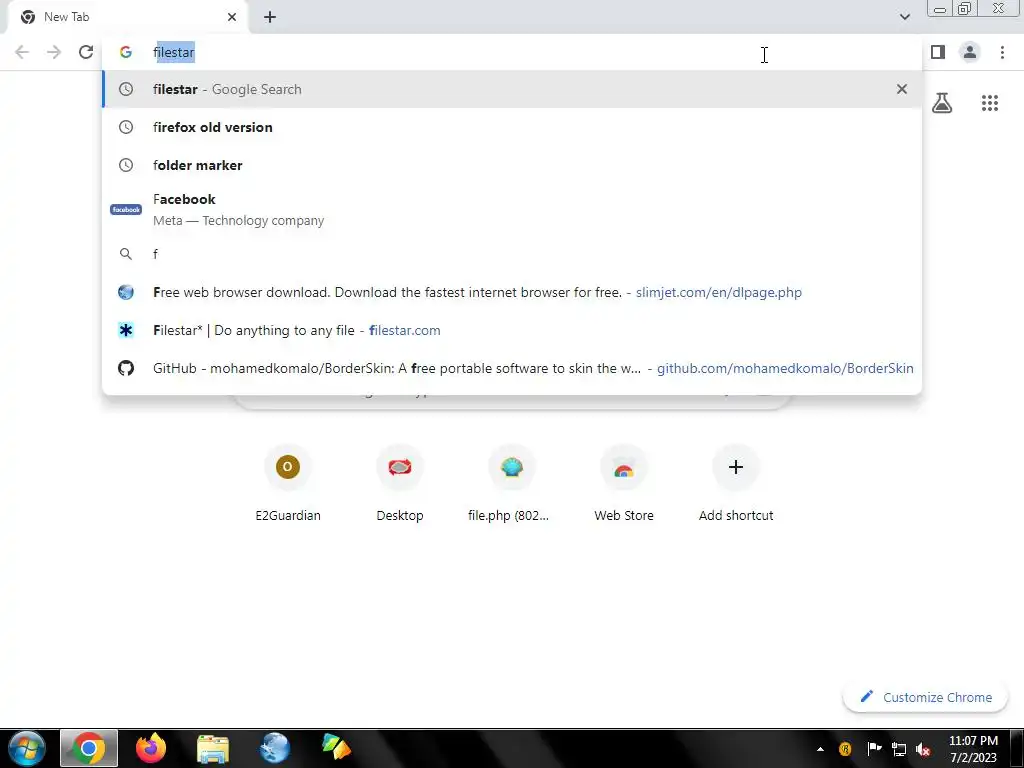Screen dimensions: 1024x768
Task: Remove the filestar suggestion with X
Action: (x=901, y=89)
